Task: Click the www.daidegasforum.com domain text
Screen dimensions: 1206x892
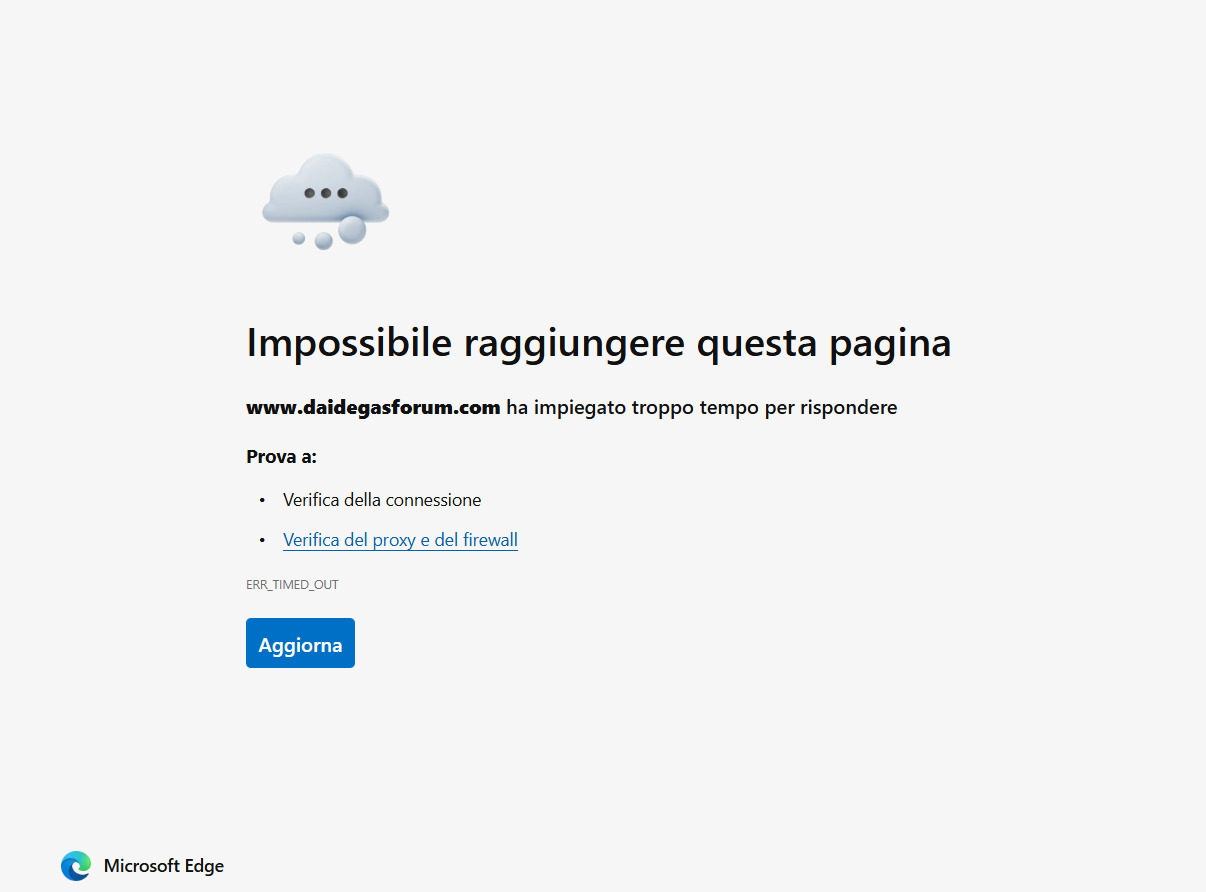Action: (373, 407)
